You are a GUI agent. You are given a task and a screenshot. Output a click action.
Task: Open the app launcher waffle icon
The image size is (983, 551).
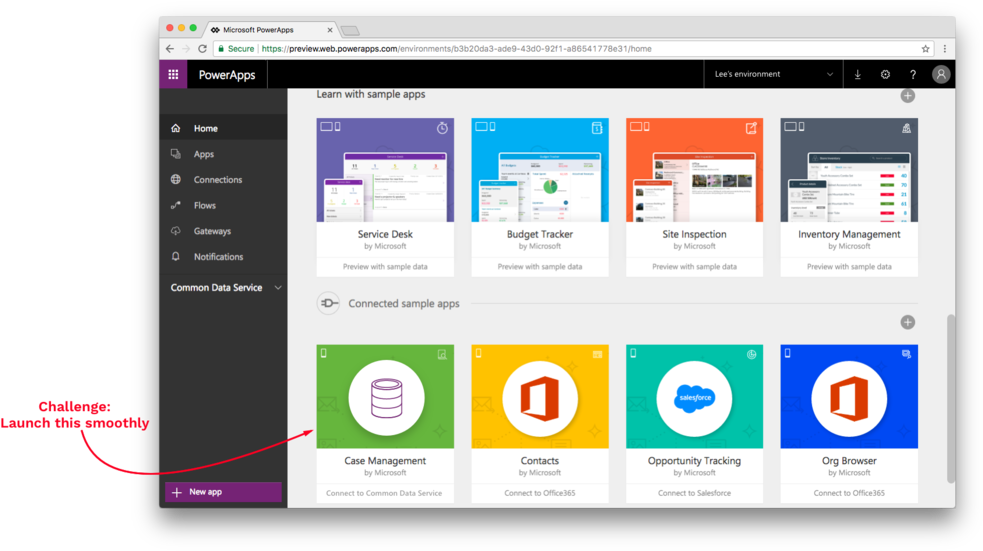tap(173, 74)
